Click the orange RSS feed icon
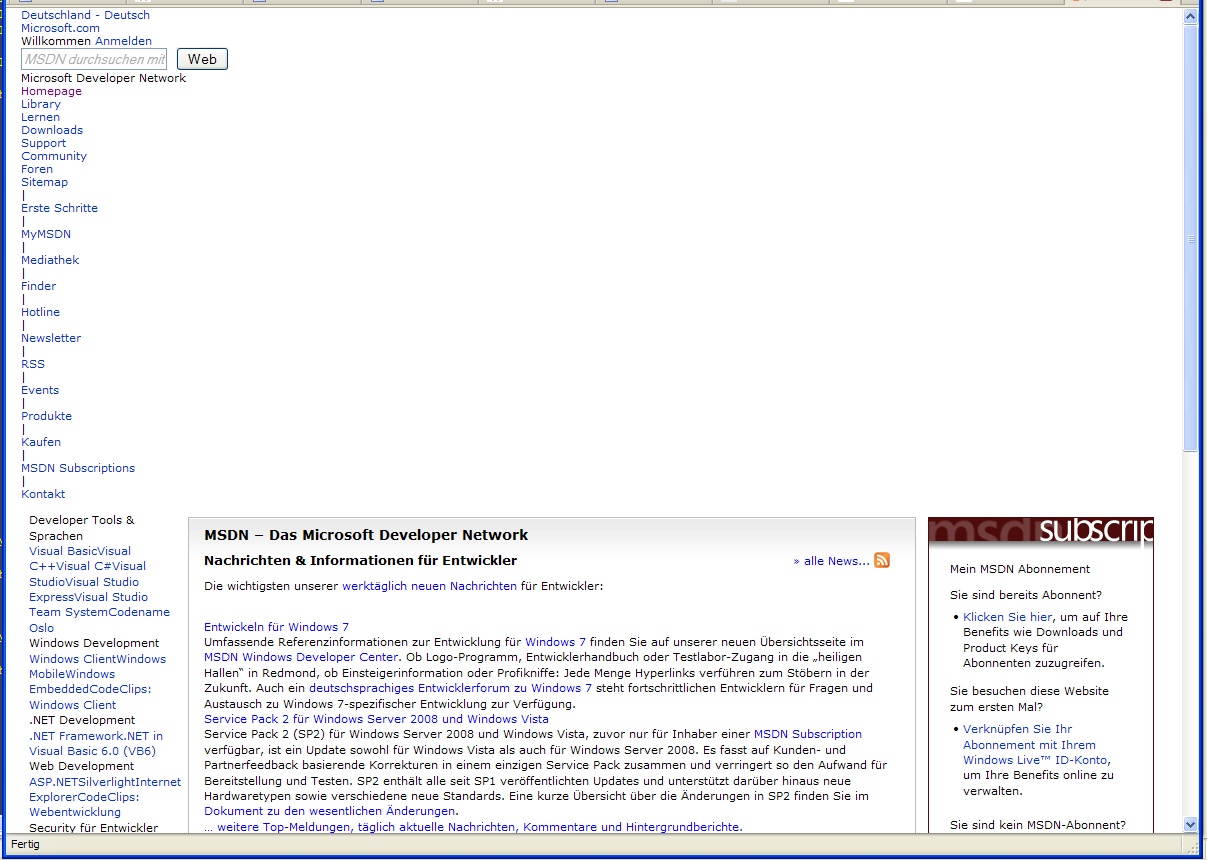The height and width of the screenshot is (860, 1207). click(882, 560)
